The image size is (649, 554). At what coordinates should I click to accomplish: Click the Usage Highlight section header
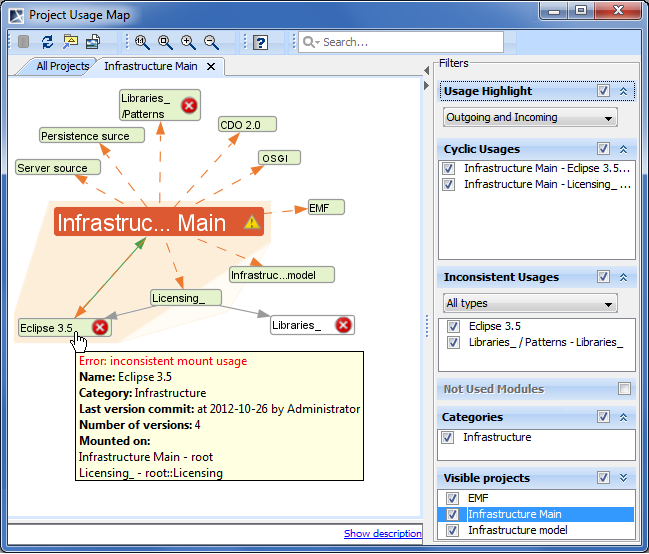(x=536, y=91)
